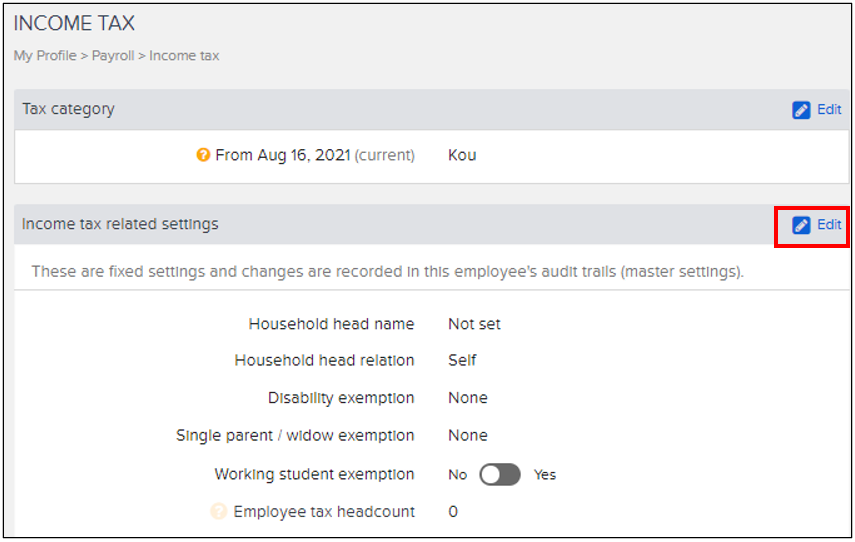Image resolution: width=855 pixels, height=542 pixels.
Task: Click the Employee tax headcount value 0
Action: coord(453,512)
